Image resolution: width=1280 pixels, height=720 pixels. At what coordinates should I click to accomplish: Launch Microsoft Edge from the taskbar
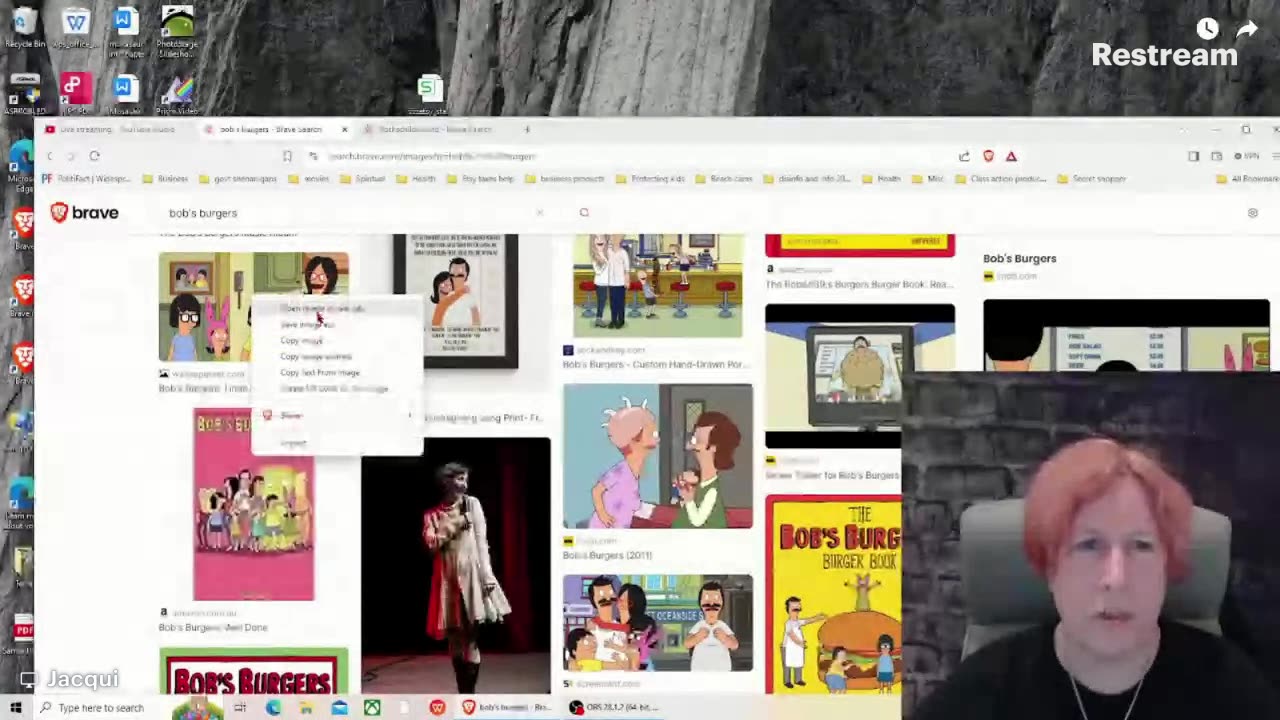point(273,707)
